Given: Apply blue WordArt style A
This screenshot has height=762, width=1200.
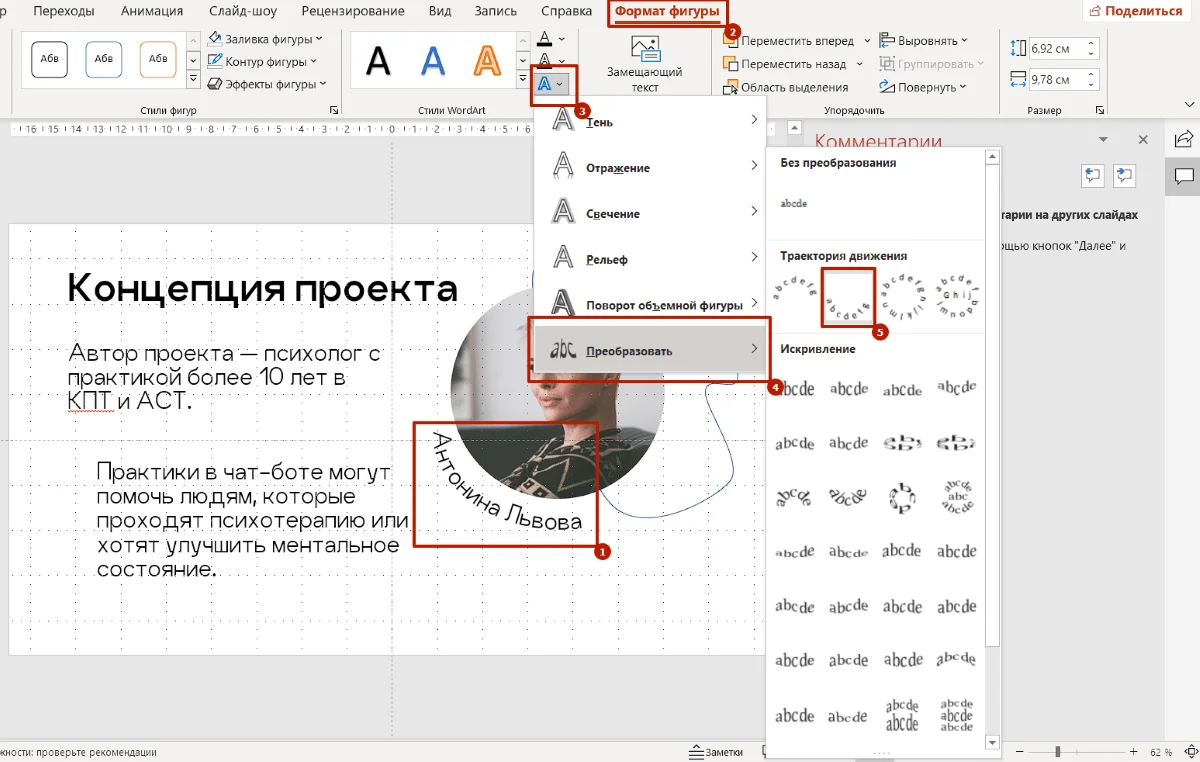Looking at the screenshot, I should coord(432,61).
